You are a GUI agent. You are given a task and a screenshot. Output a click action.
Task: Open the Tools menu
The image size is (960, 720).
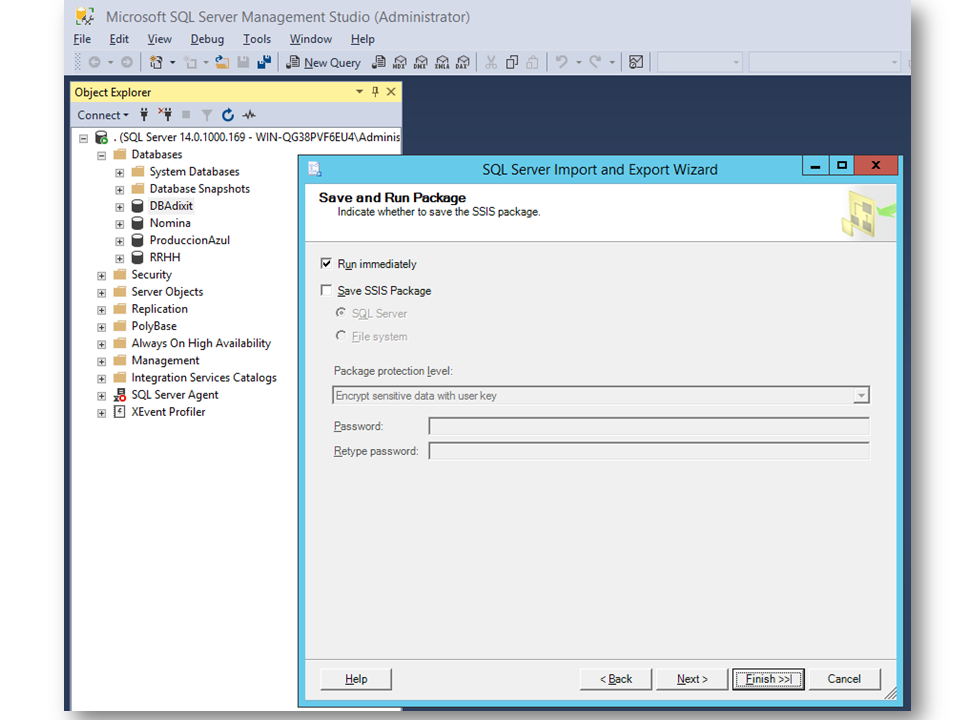click(x=257, y=39)
